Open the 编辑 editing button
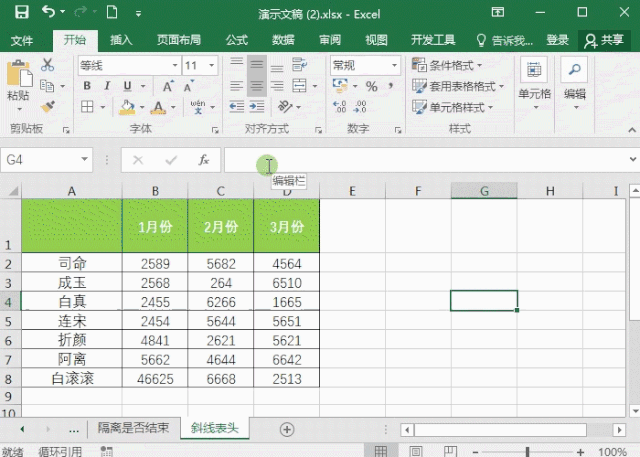This screenshot has width=640, height=457. coord(575,84)
